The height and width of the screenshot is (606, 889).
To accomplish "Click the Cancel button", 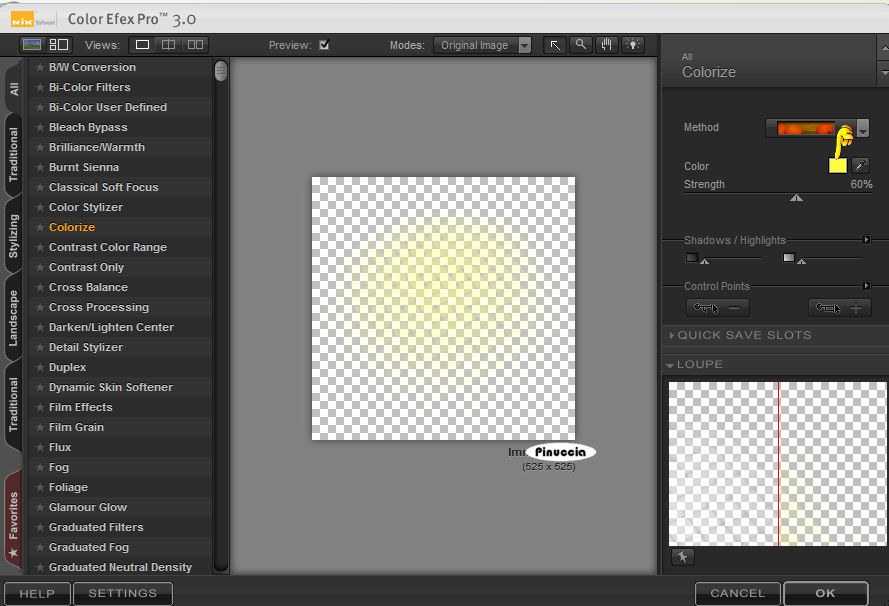I will 738,593.
